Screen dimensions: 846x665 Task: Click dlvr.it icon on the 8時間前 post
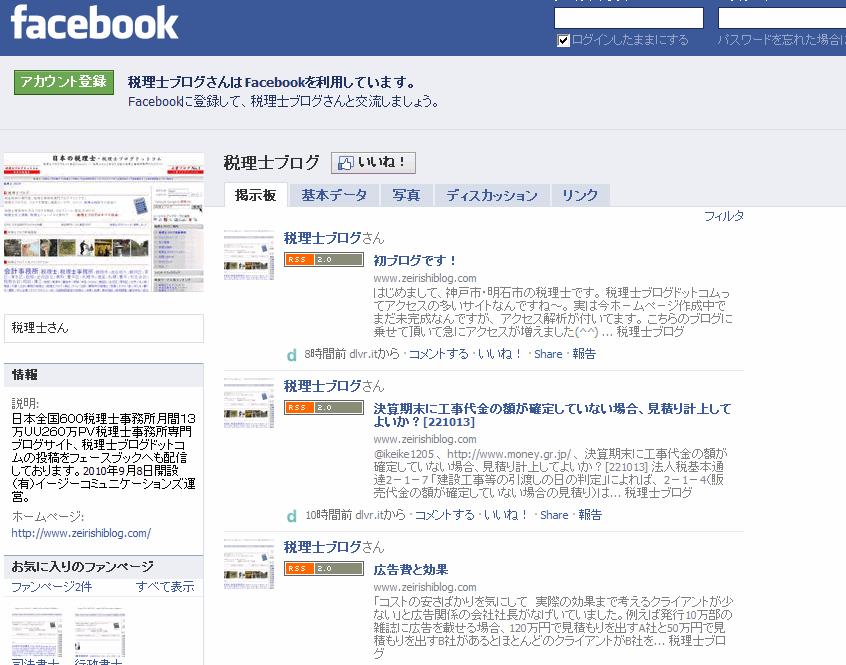[292, 355]
